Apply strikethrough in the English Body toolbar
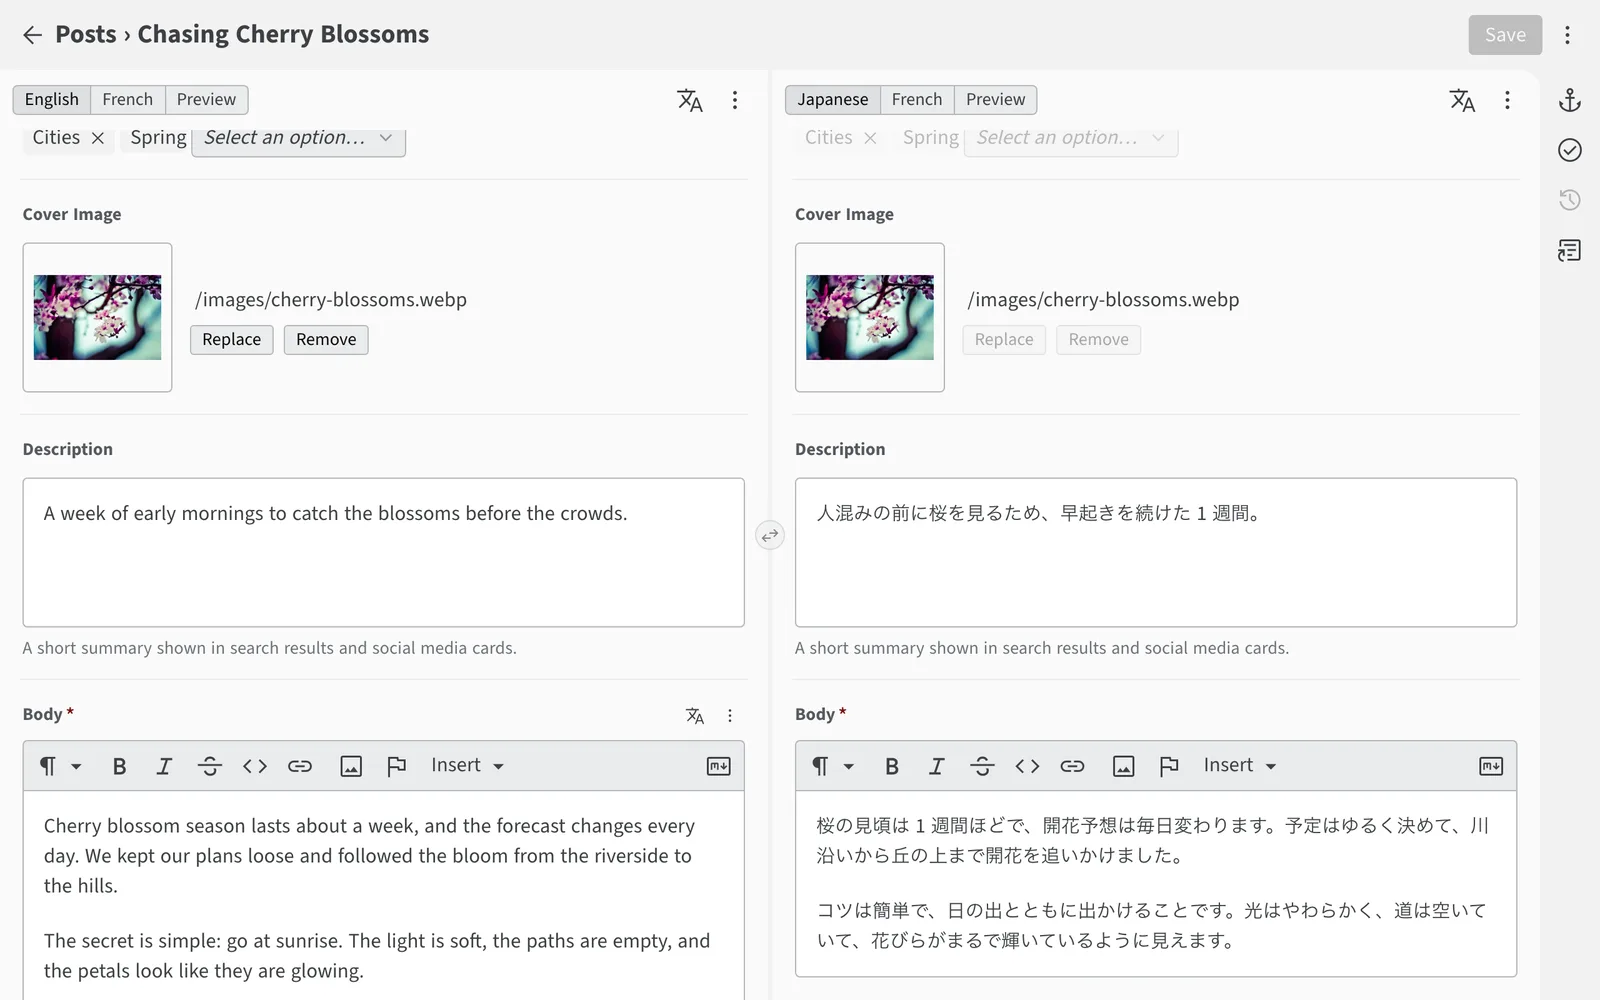This screenshot has width=1600, height=1000. 209,766
